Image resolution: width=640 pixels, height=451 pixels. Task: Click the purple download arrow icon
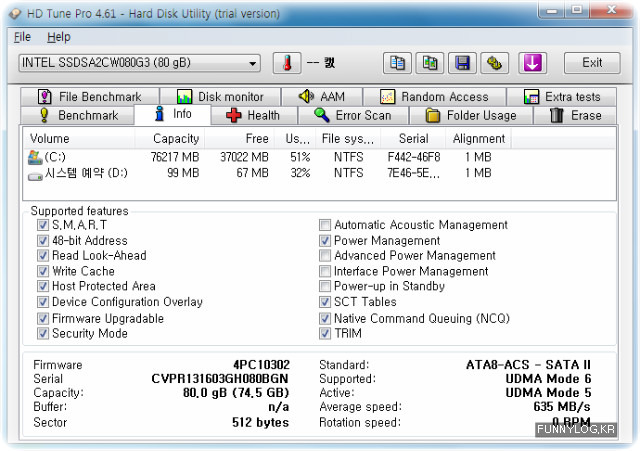(532, 63)
